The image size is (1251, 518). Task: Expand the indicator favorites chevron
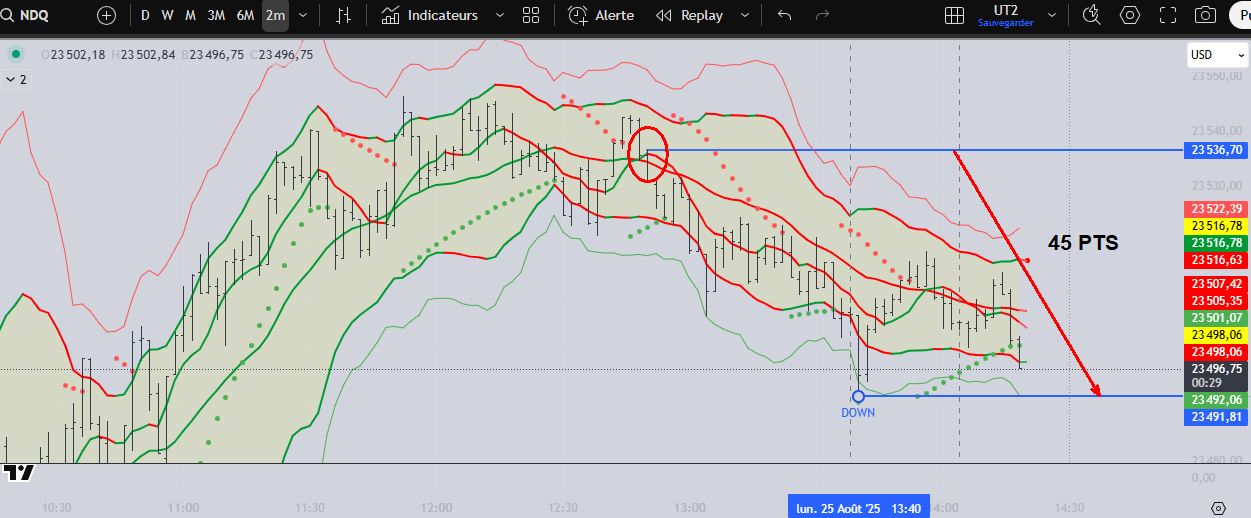coord(498,15)
